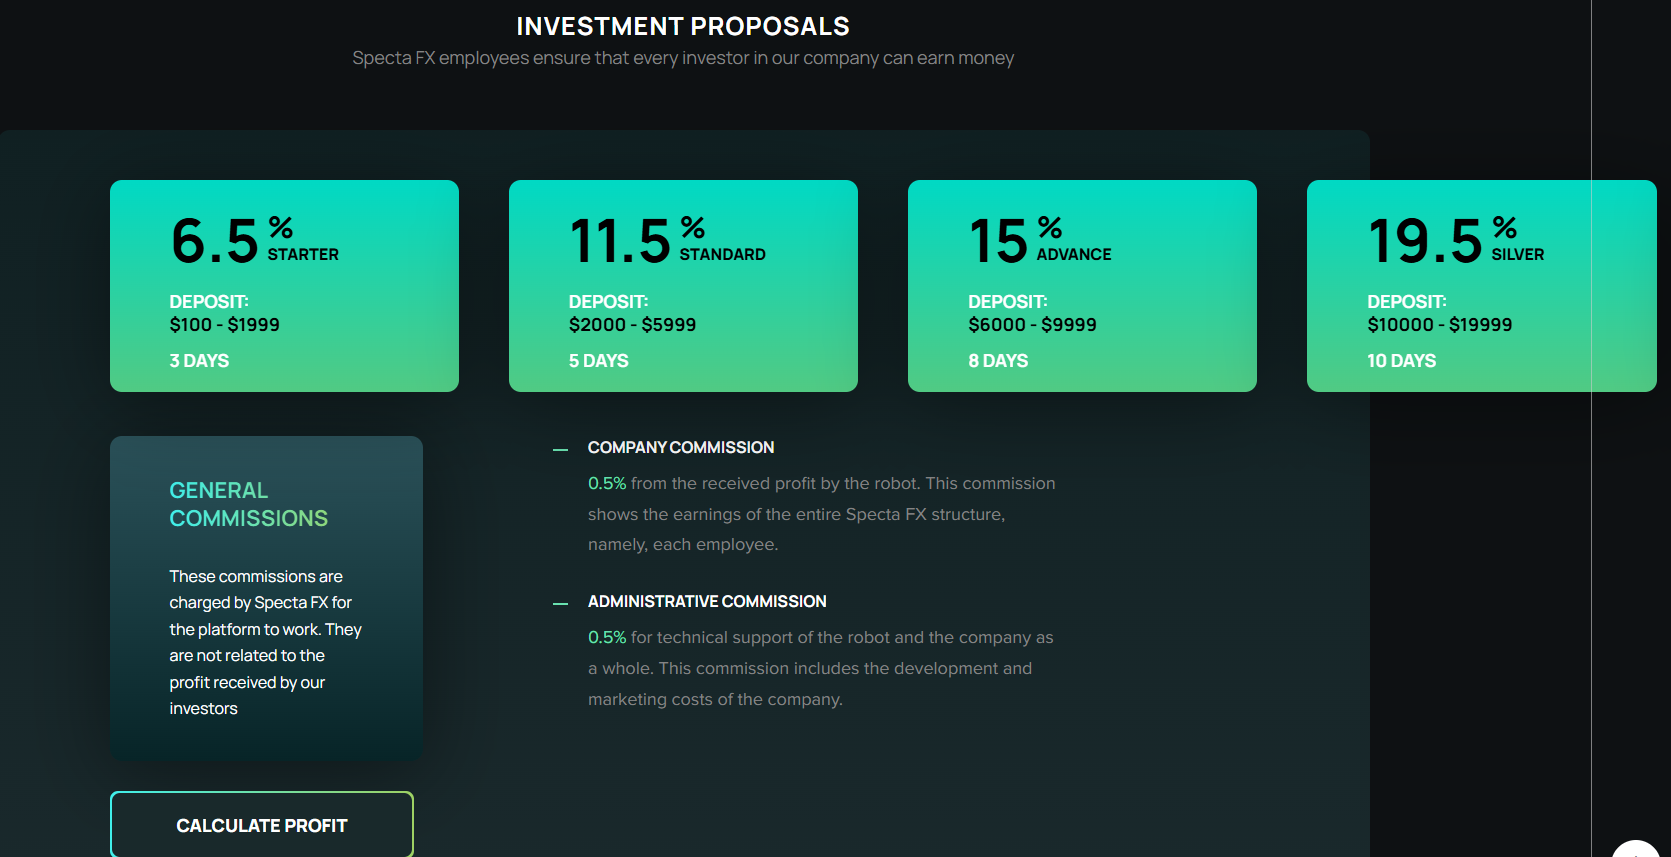This screenshot has height=857, width=1671.
Task: Click the percent symbol on Standard card
Action: coord(693,227)
